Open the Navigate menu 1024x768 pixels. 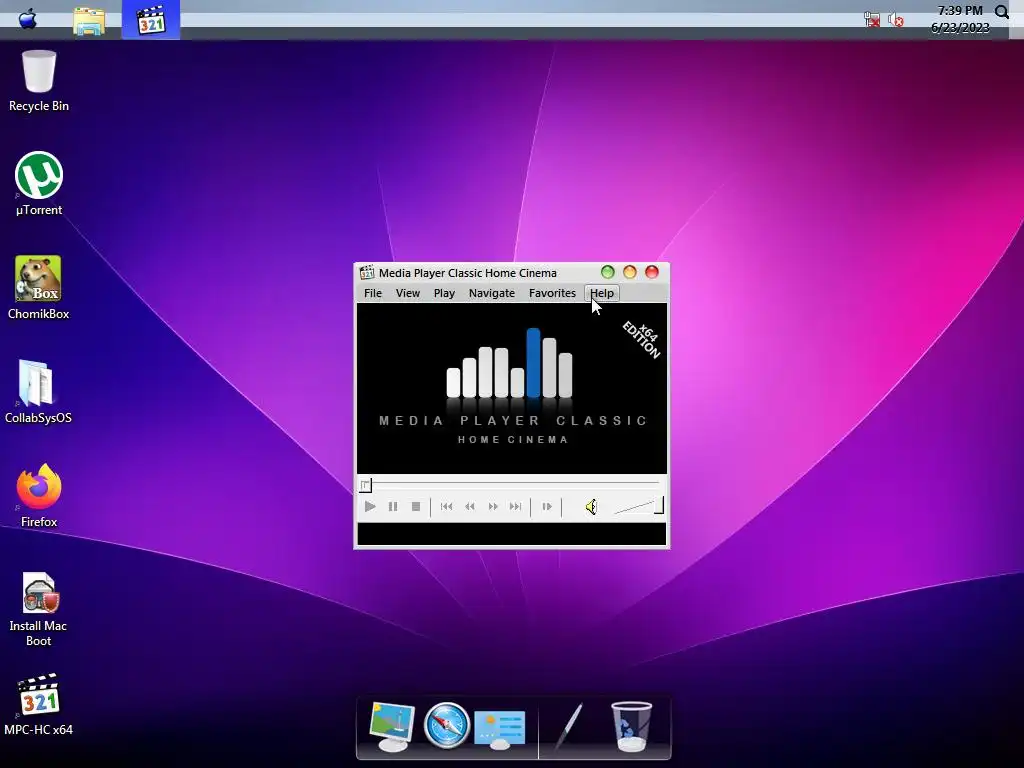492,293
